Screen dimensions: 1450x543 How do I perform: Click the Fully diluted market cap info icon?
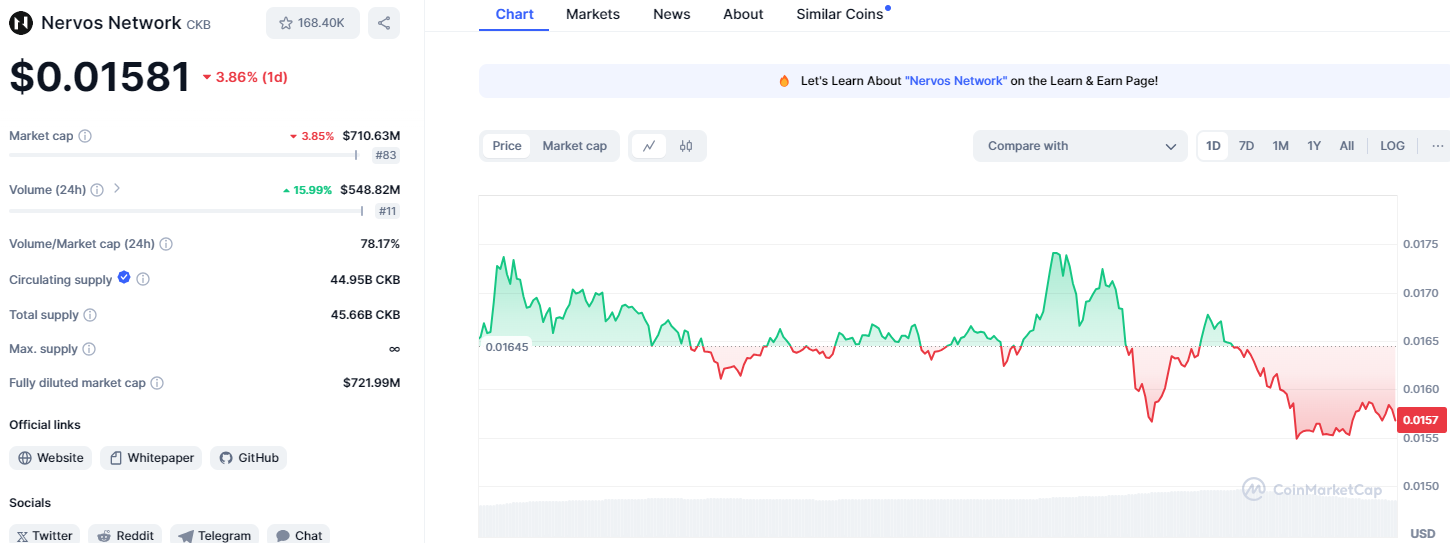[x=157, y=383]
